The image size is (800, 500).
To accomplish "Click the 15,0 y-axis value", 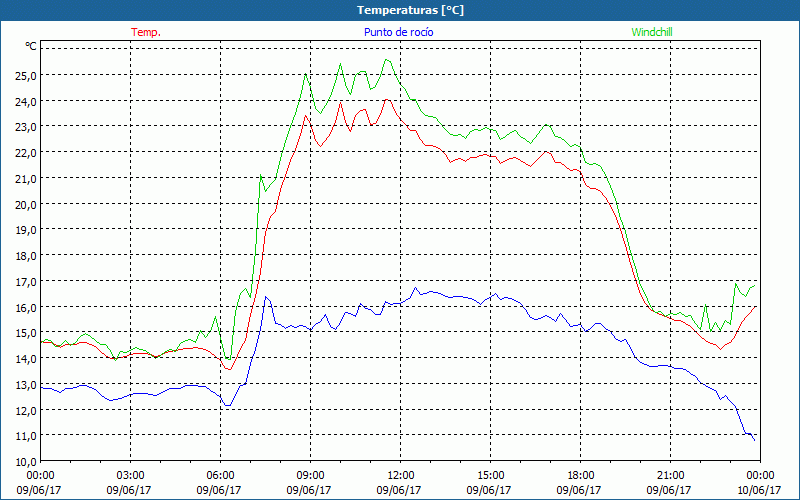I will 26,333.
